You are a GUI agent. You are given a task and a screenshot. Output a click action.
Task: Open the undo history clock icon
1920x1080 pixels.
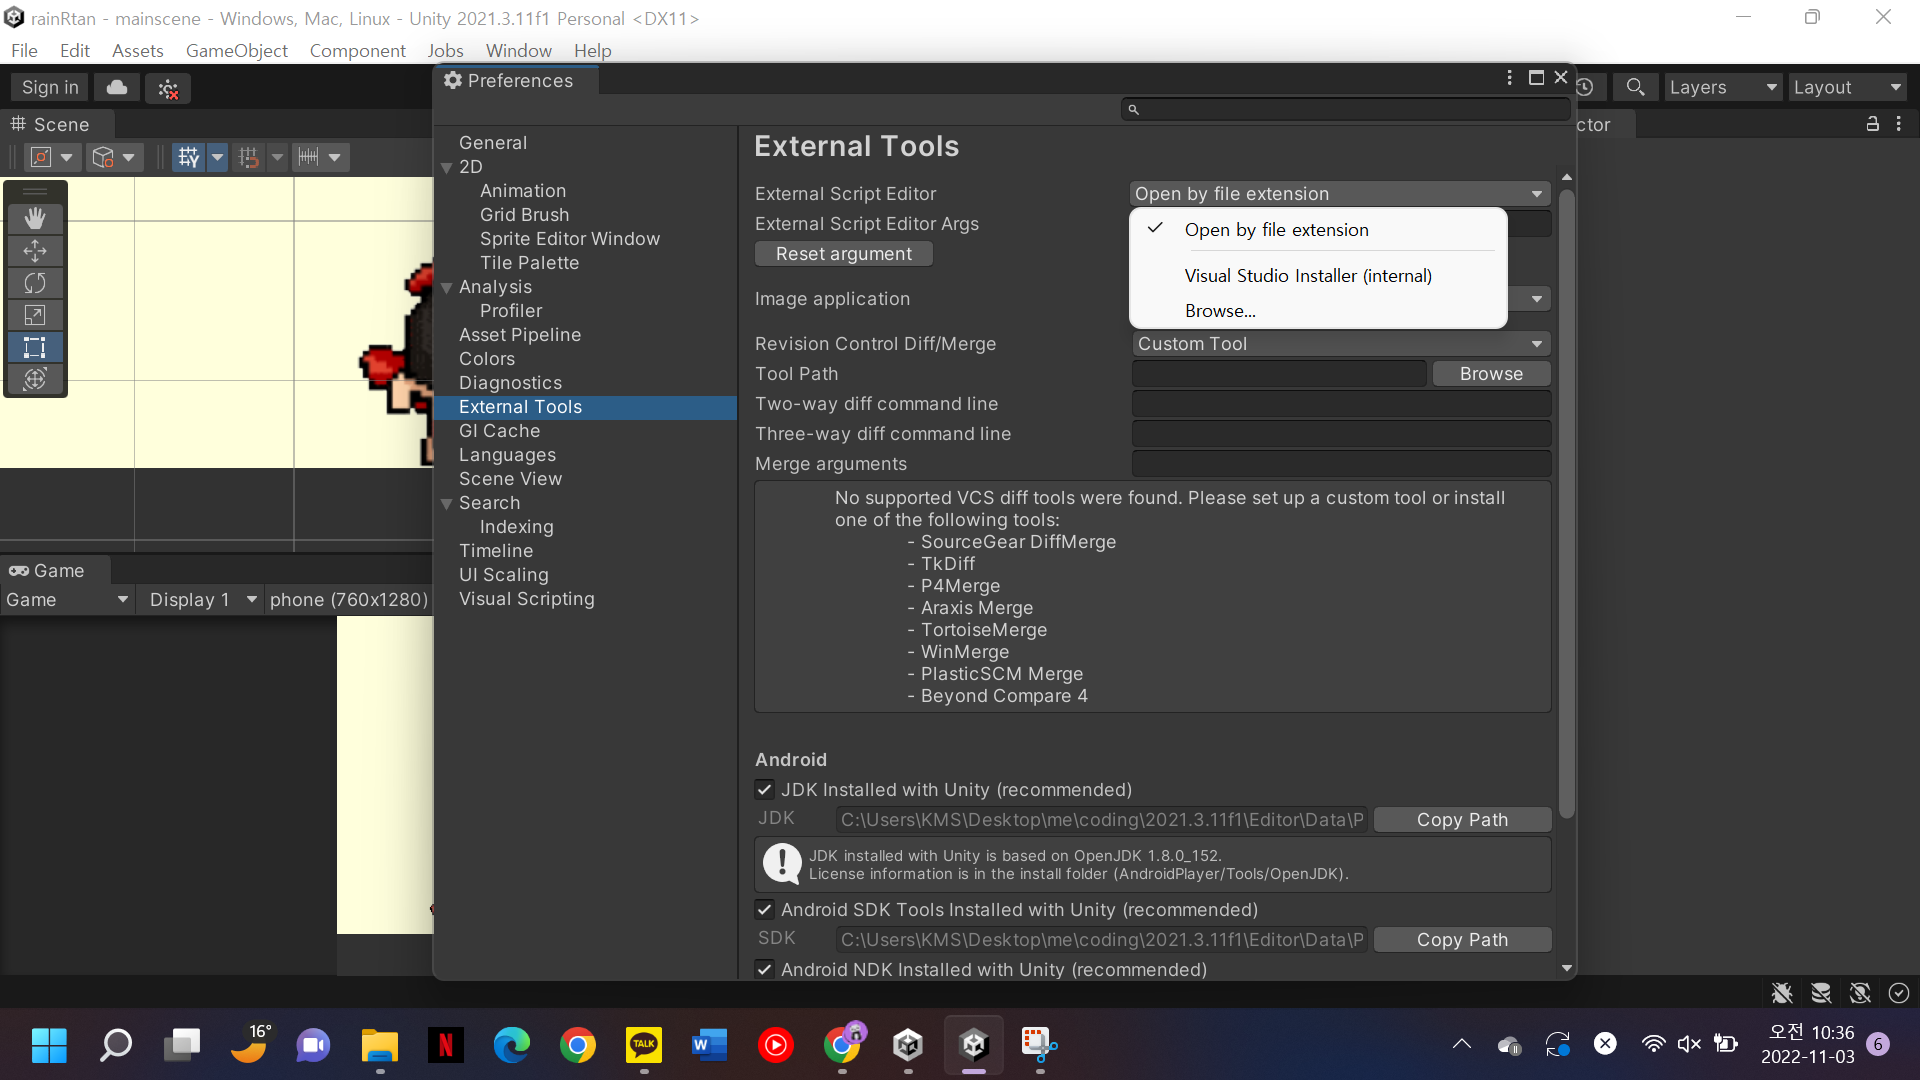click(x=1585, y=88)
